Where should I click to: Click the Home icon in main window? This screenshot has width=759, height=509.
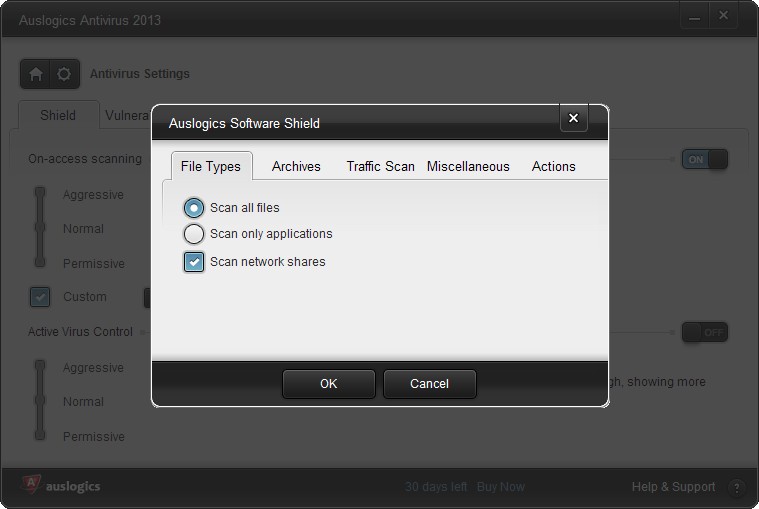click(35, 74)
